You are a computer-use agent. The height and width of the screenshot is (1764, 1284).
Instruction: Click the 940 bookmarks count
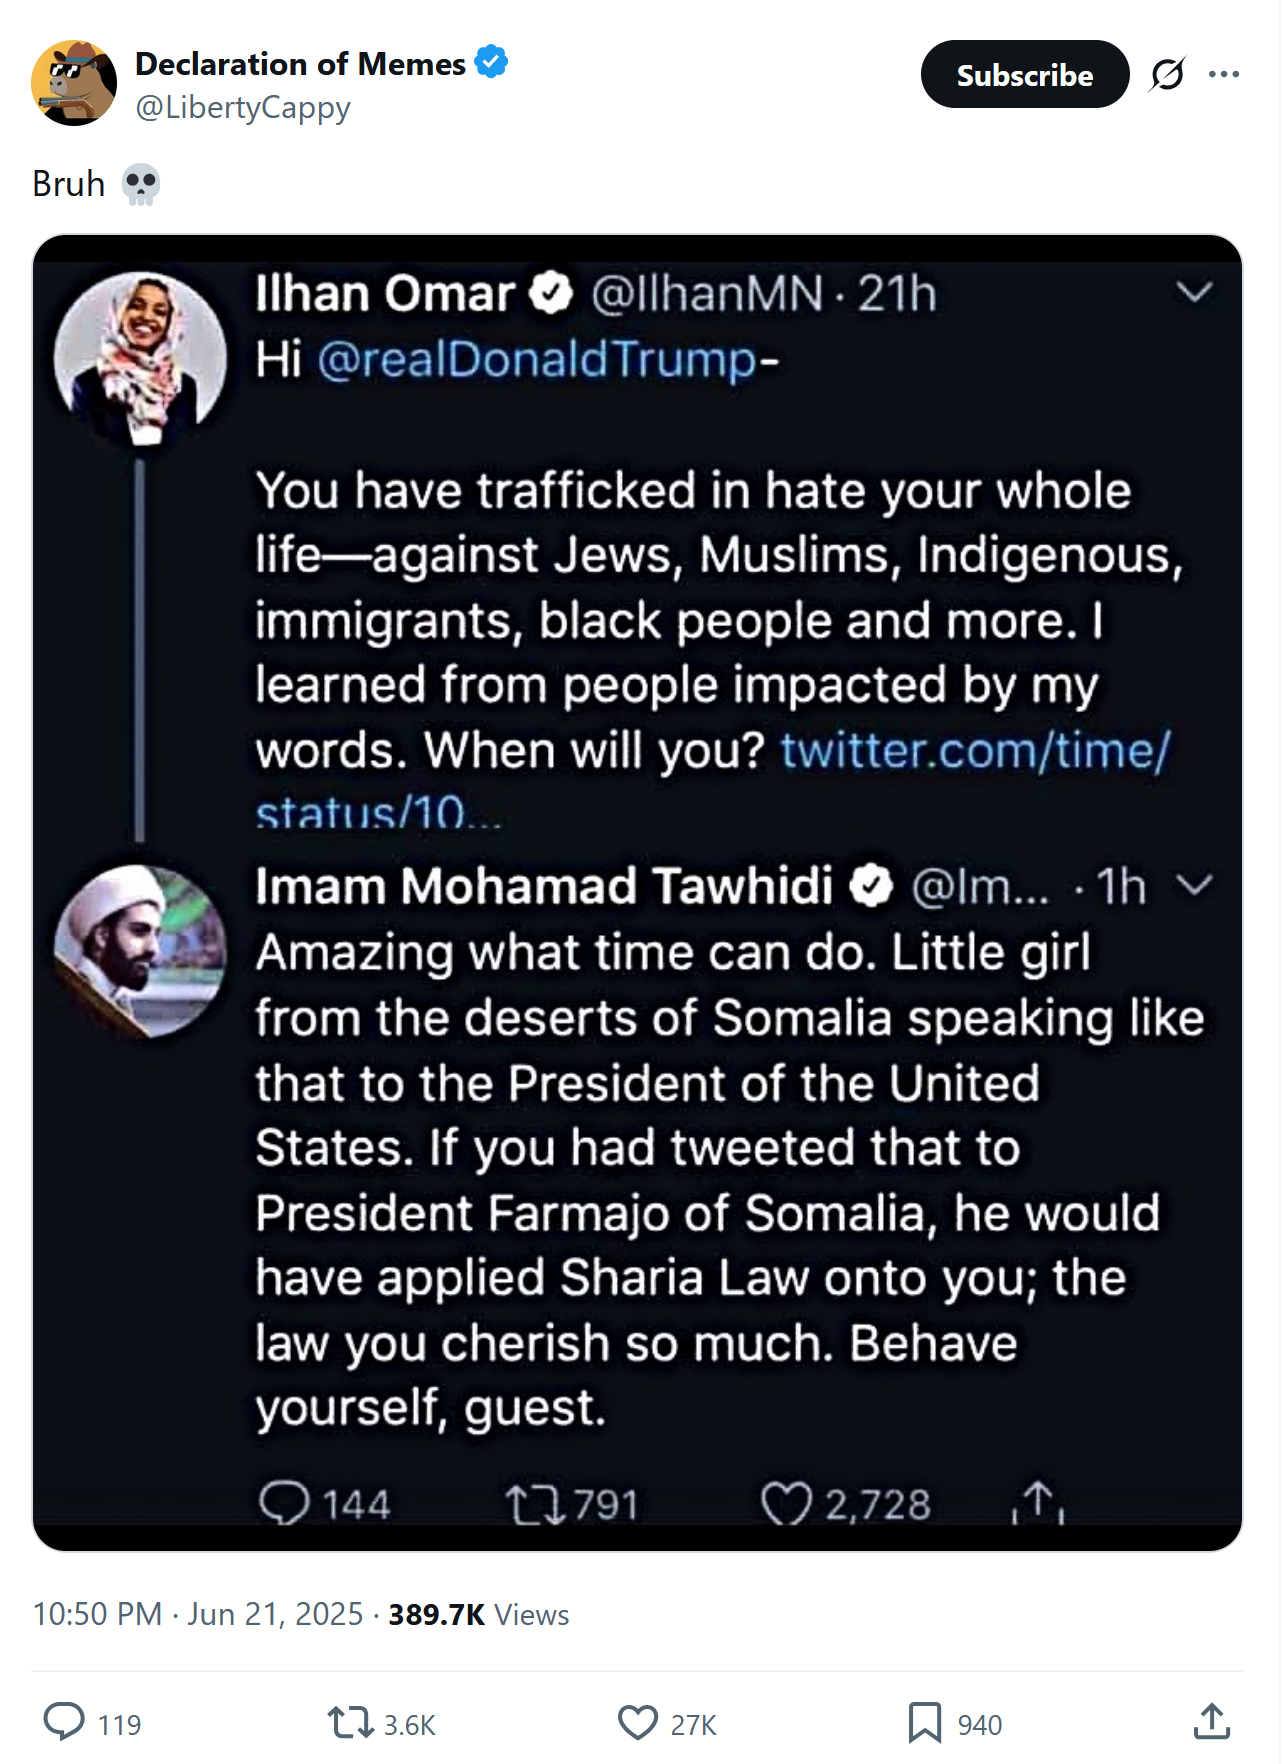[x=979, y=1725]
